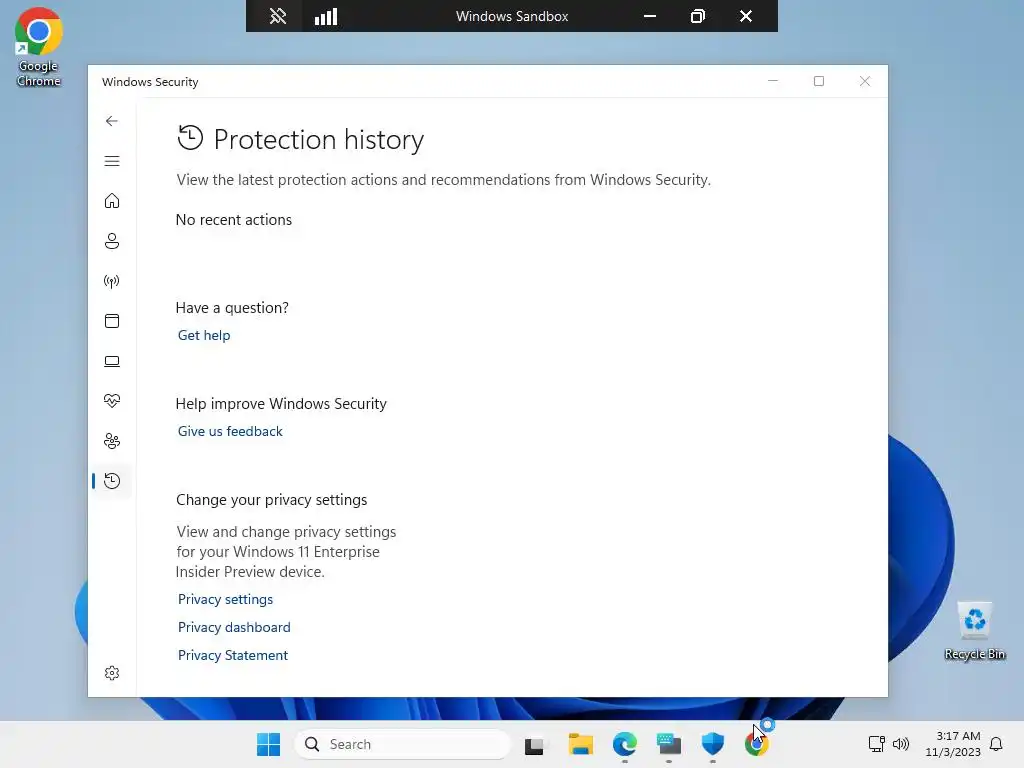Click the volume speaker tray icon
The image size is (1024, 768).
pos(901,744)
